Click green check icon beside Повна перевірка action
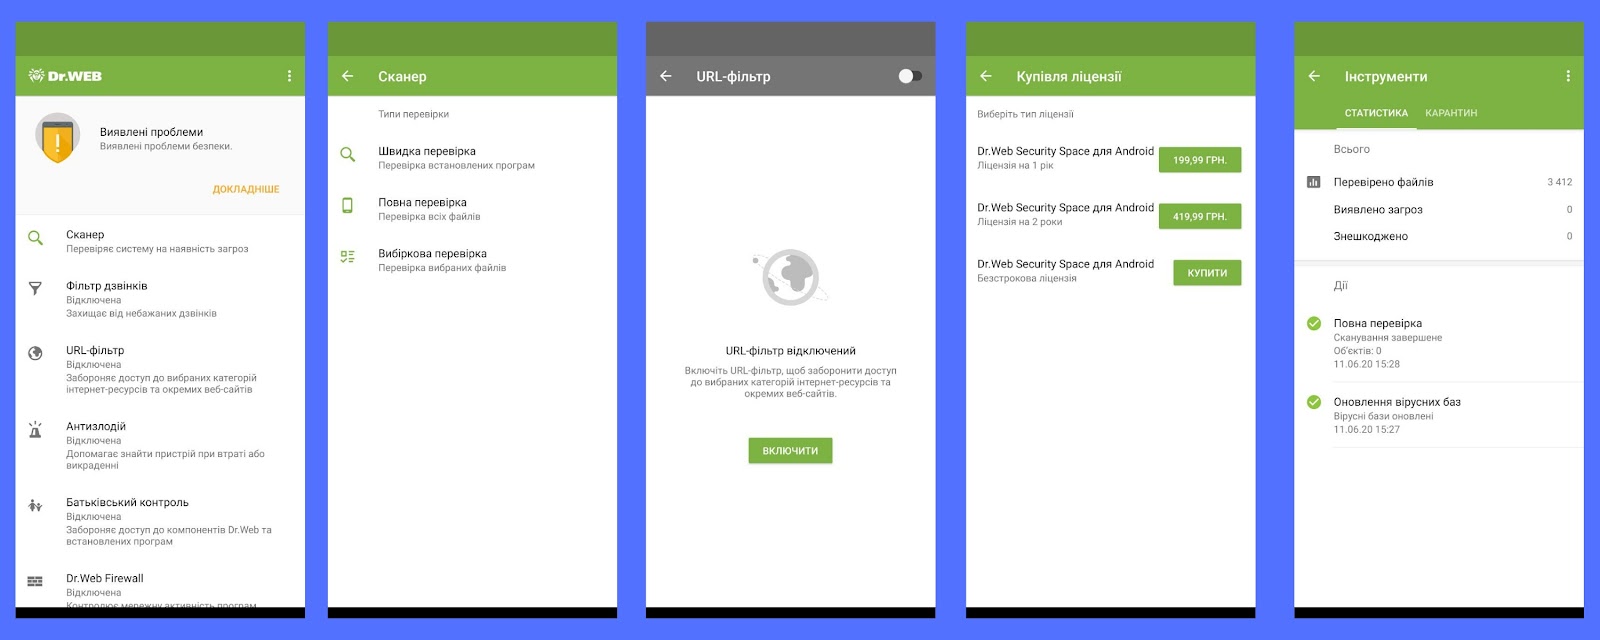The width and height of the screenshot is (1600, 640). [1314, 323]
